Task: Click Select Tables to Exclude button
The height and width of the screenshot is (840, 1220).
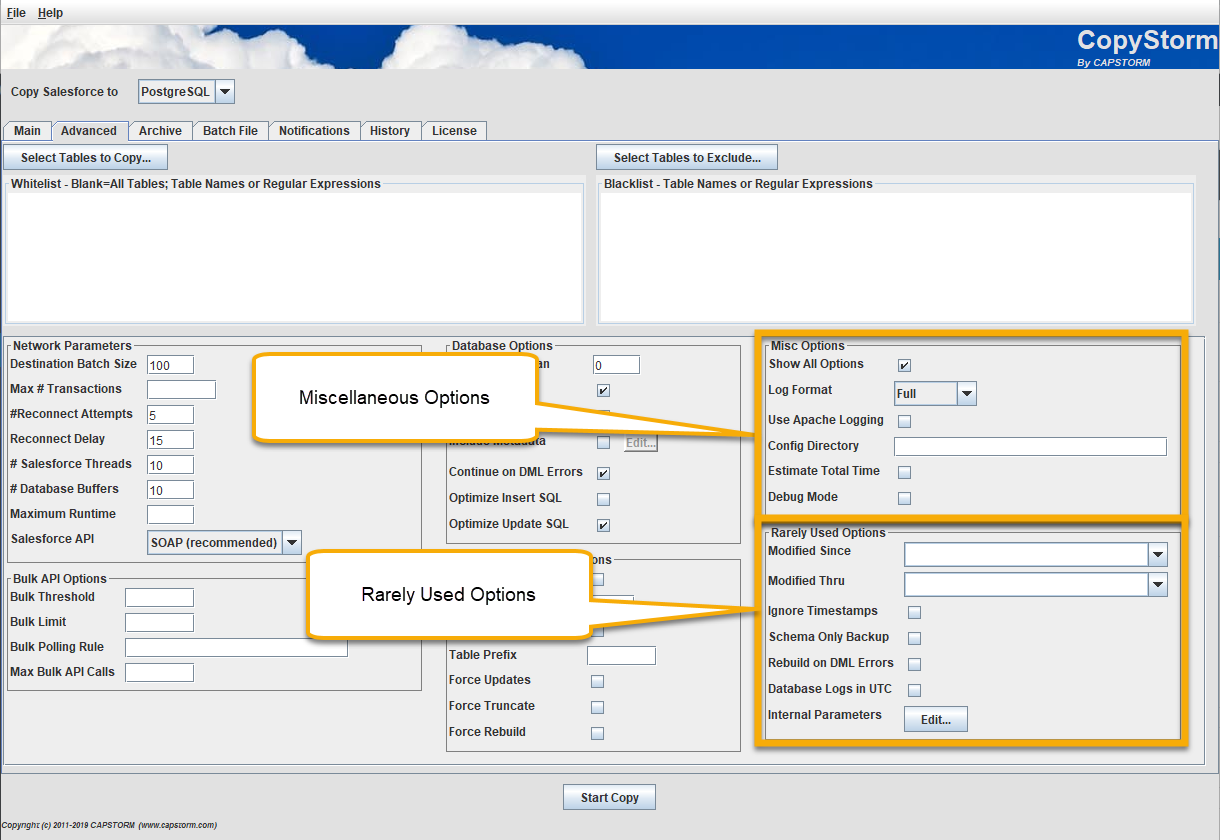Action: (687, 157)
